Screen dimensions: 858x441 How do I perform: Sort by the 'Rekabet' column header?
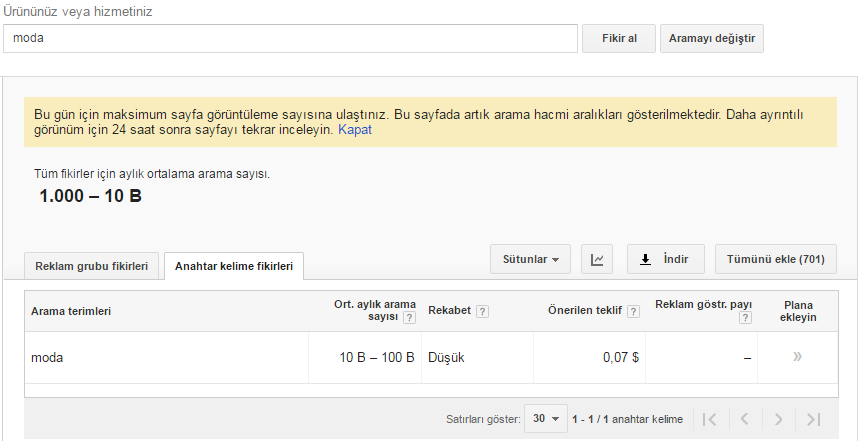pyautogui.click(x=450, y=311)
